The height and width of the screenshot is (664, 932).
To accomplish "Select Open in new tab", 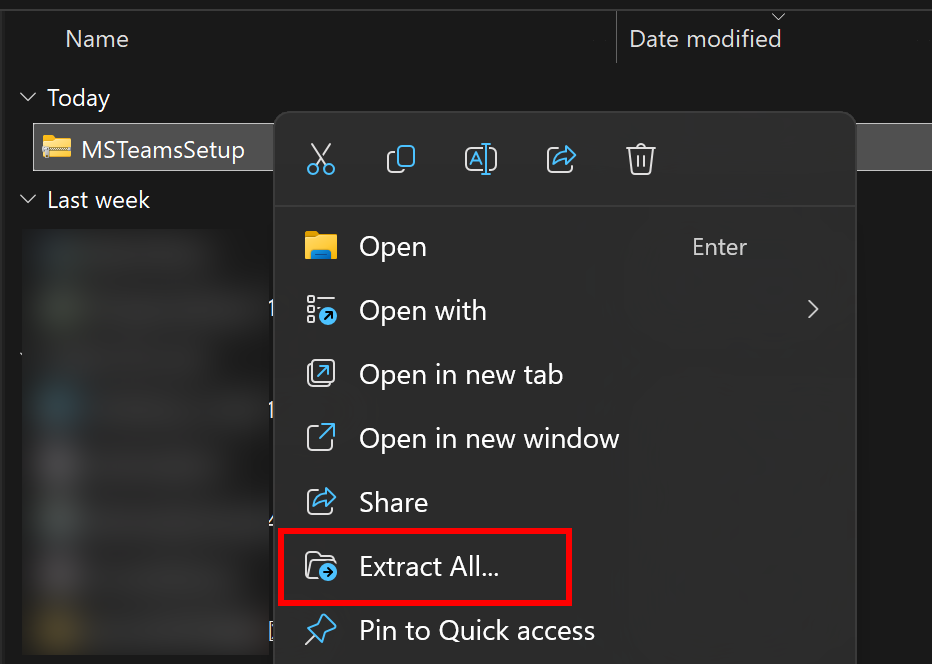I will (x=461, y=375).
